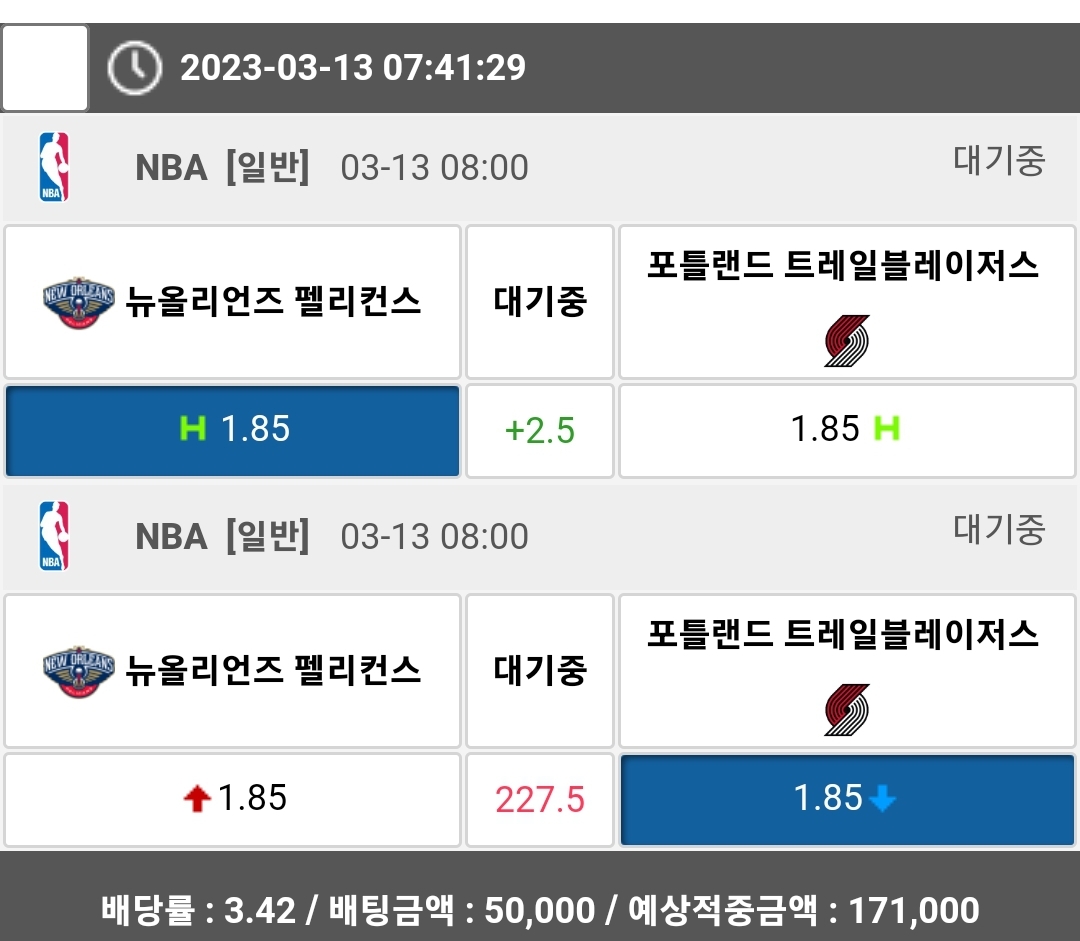This screenshot has height=941, width=1080.
Task: Click the red up arrow over icon
Action: [x=197, y=799]
